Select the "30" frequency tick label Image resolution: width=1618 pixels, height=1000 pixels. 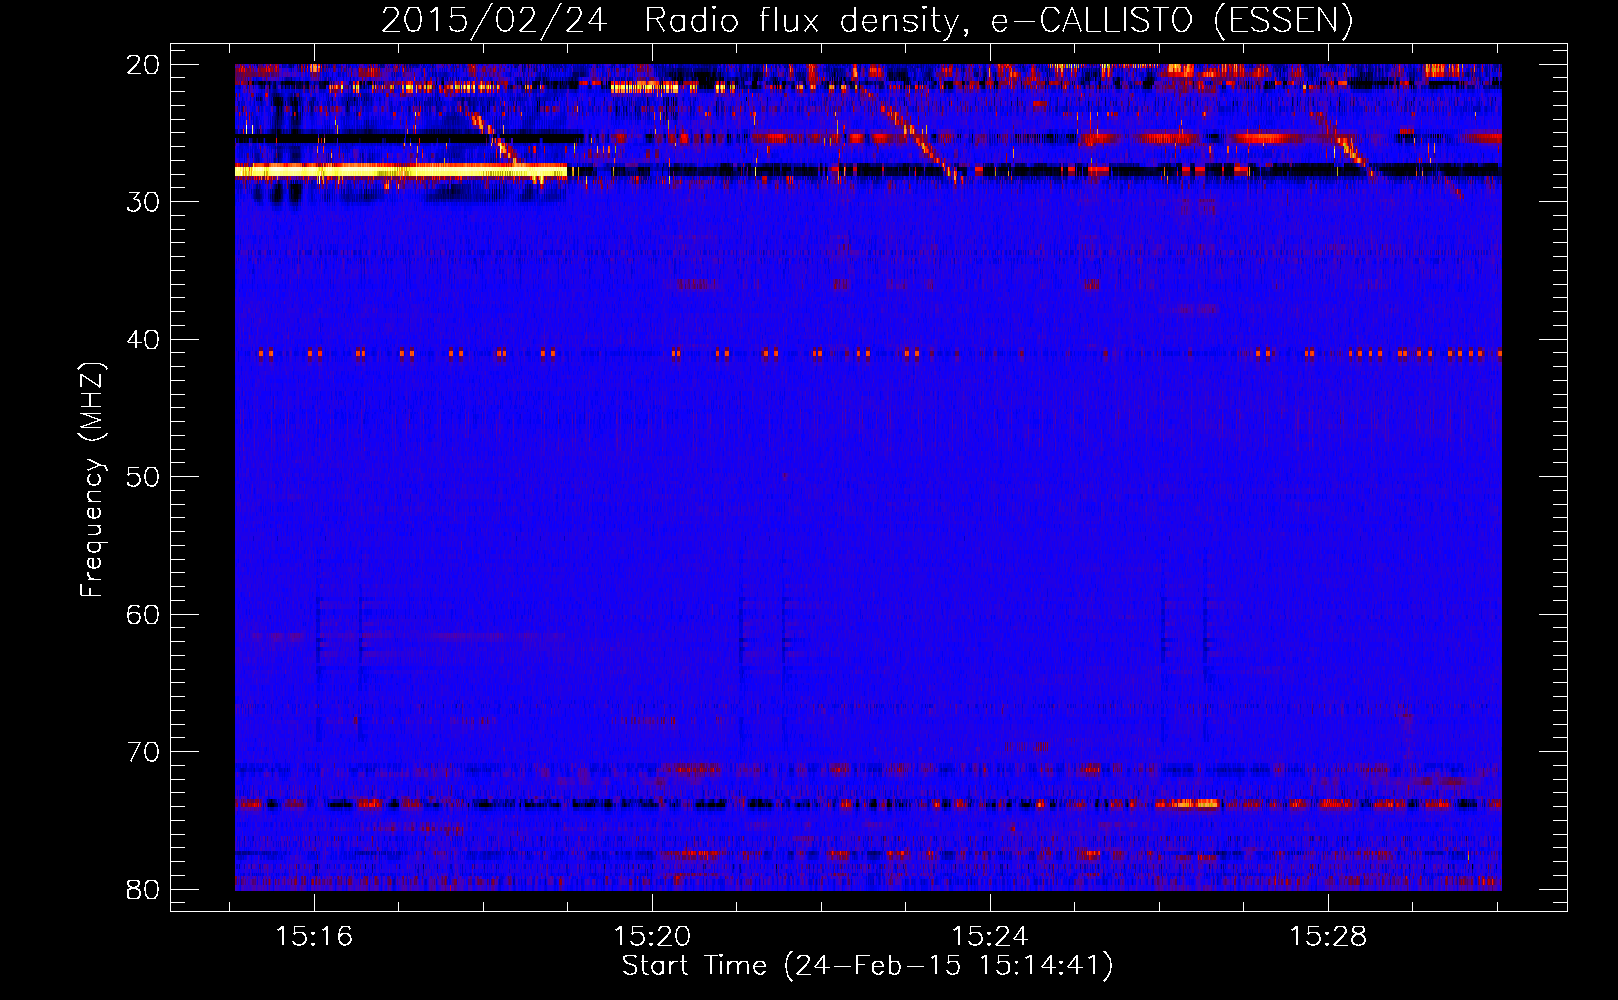tap(144, 202)
